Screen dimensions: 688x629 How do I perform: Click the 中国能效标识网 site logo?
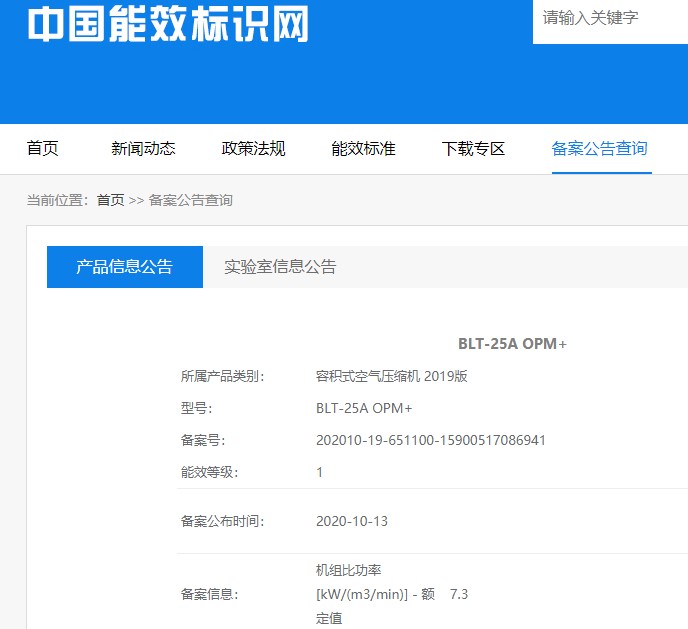(168, 24)
